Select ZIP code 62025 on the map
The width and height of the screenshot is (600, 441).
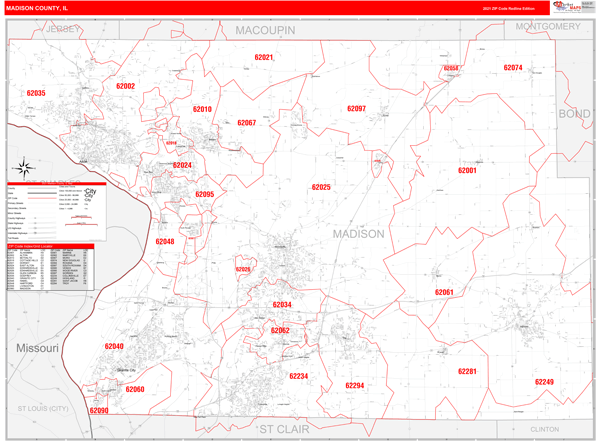[321, 187]
